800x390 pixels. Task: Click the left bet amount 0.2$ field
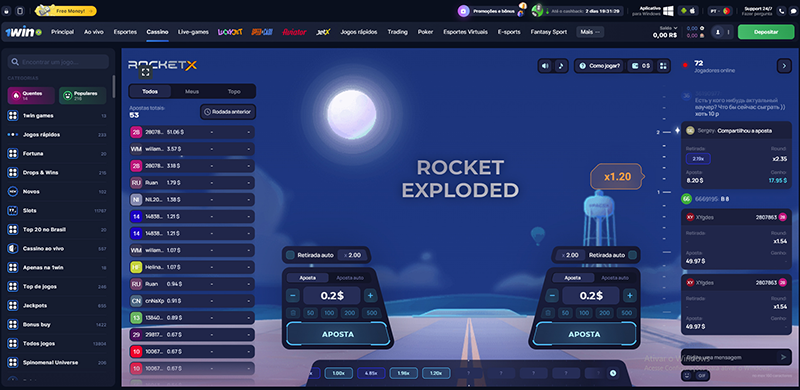click(332, 295)
